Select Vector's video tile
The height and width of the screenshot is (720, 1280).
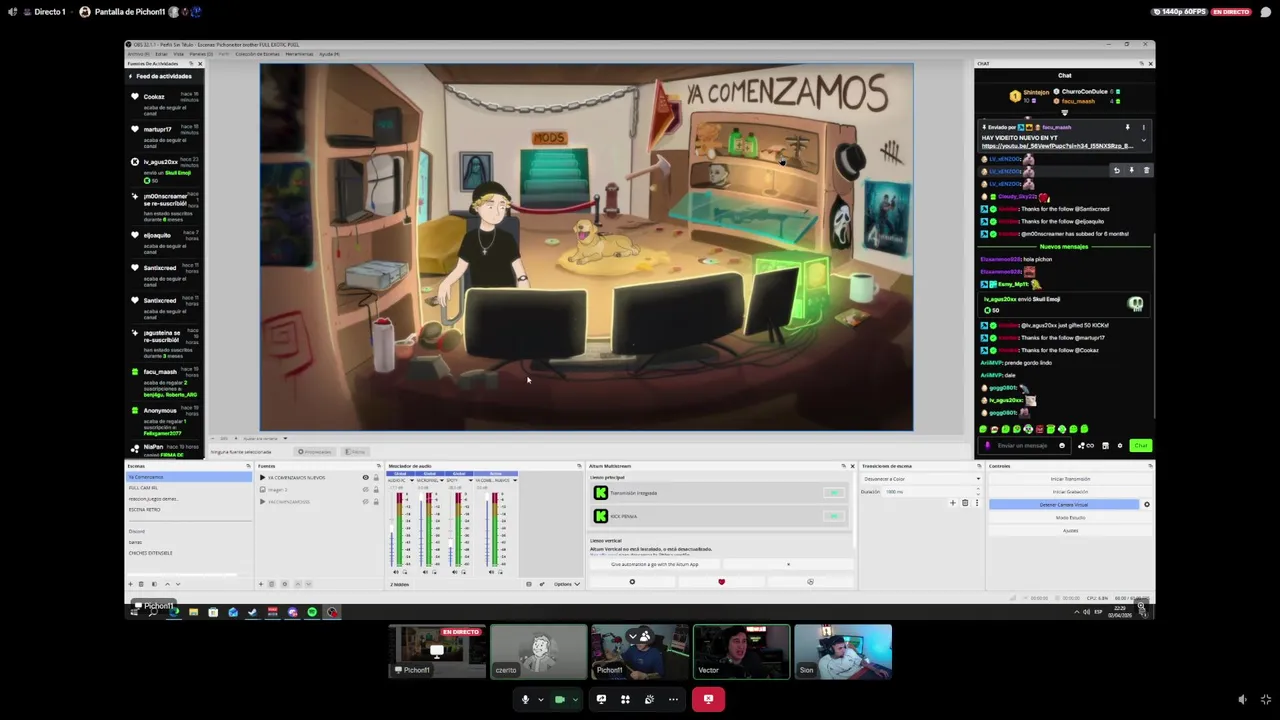[x=741, y=651]
